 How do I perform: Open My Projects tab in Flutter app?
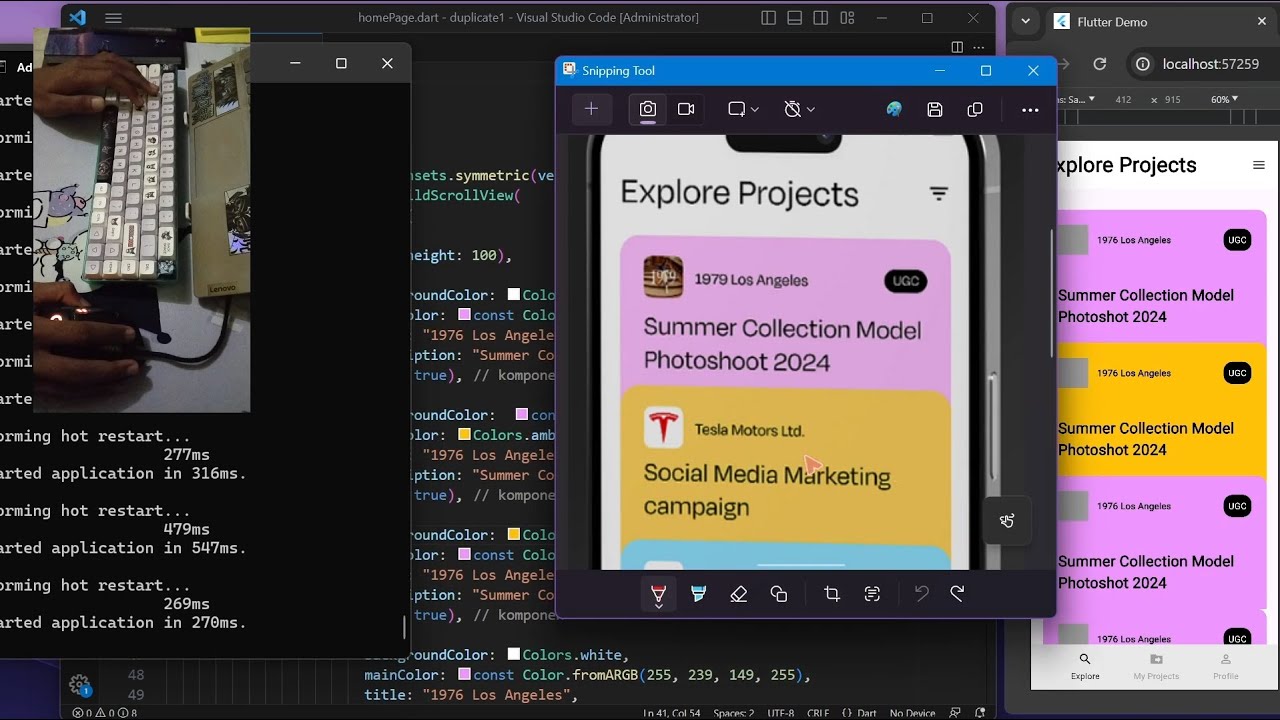[x=1156, y=667]
